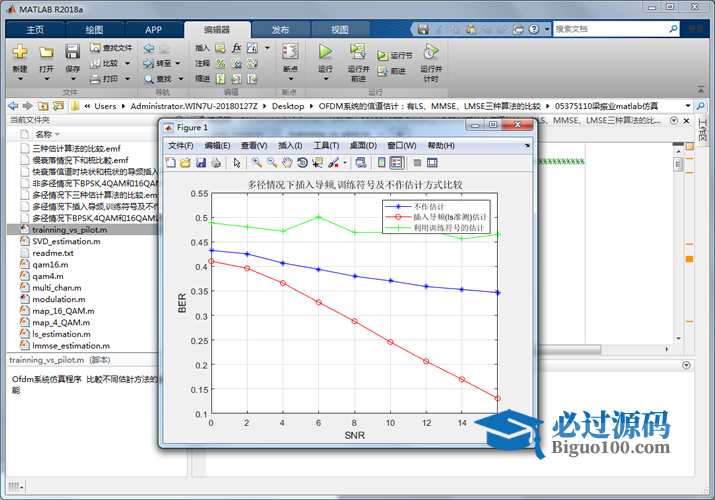Switch to the 发布 (Publish) tab

pos(280,30)
